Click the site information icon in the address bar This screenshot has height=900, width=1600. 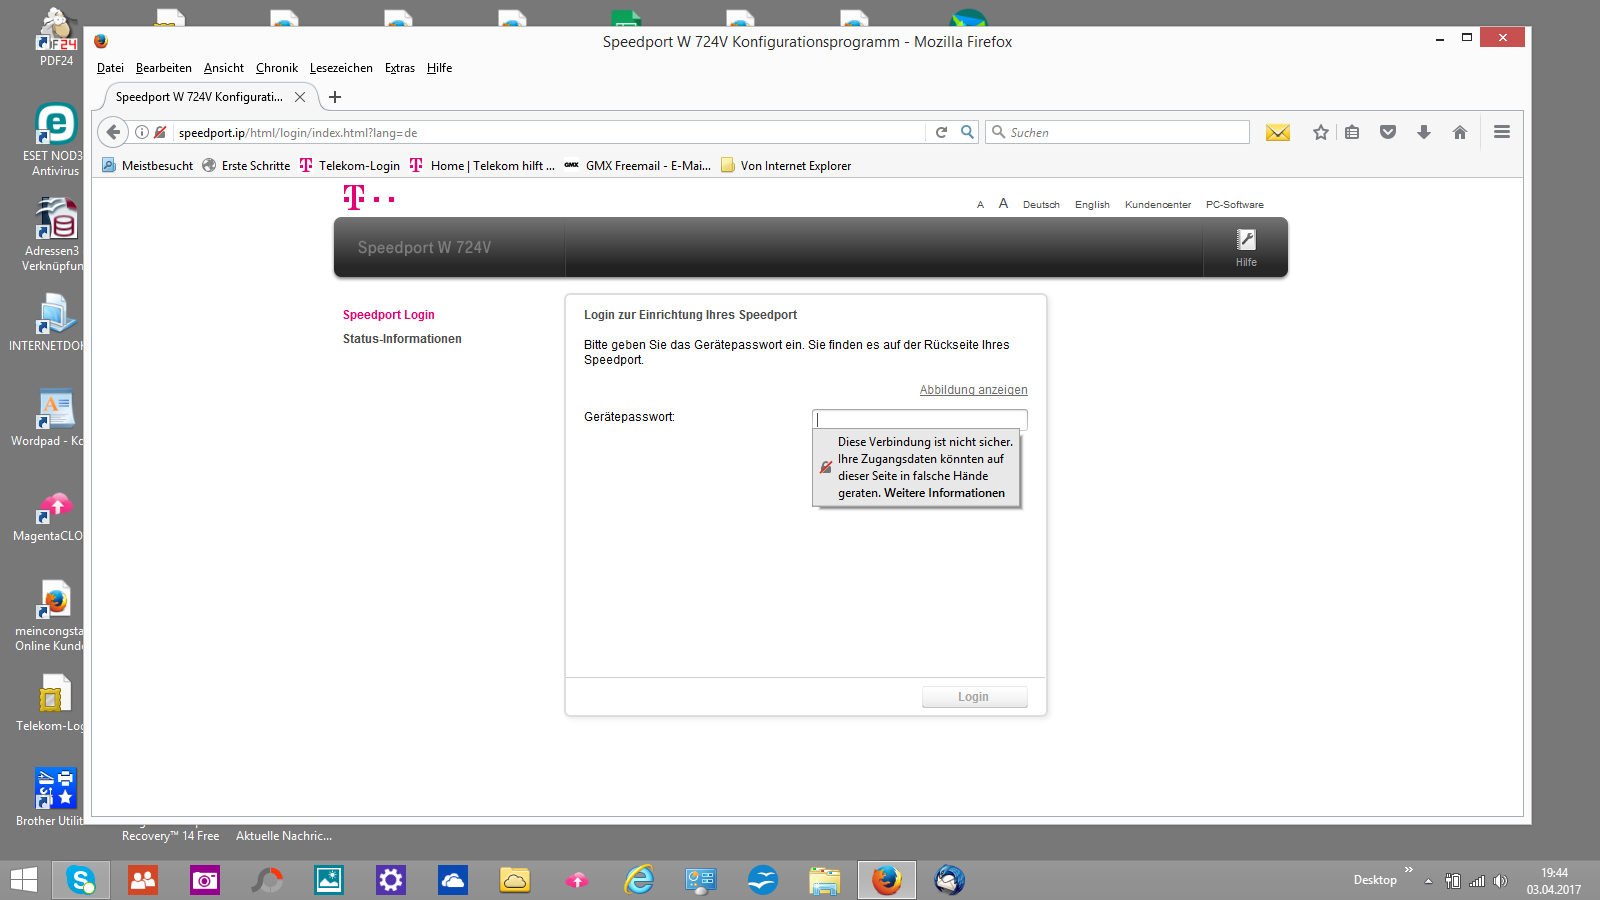click(142, 132)
